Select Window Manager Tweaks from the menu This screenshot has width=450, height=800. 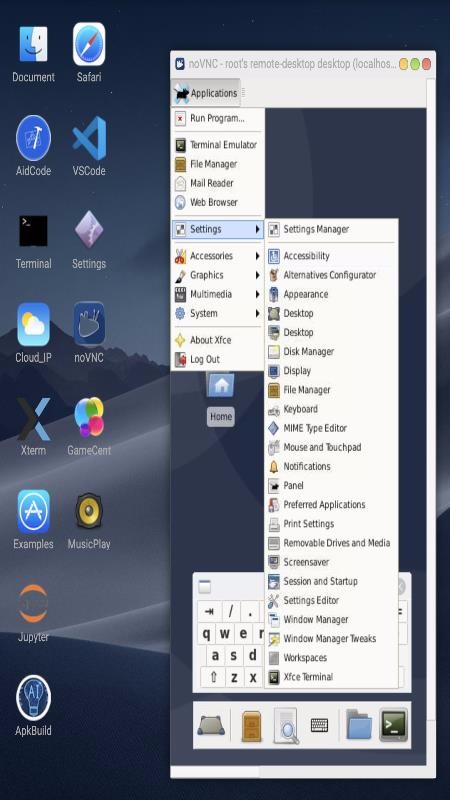pos(332,638)
